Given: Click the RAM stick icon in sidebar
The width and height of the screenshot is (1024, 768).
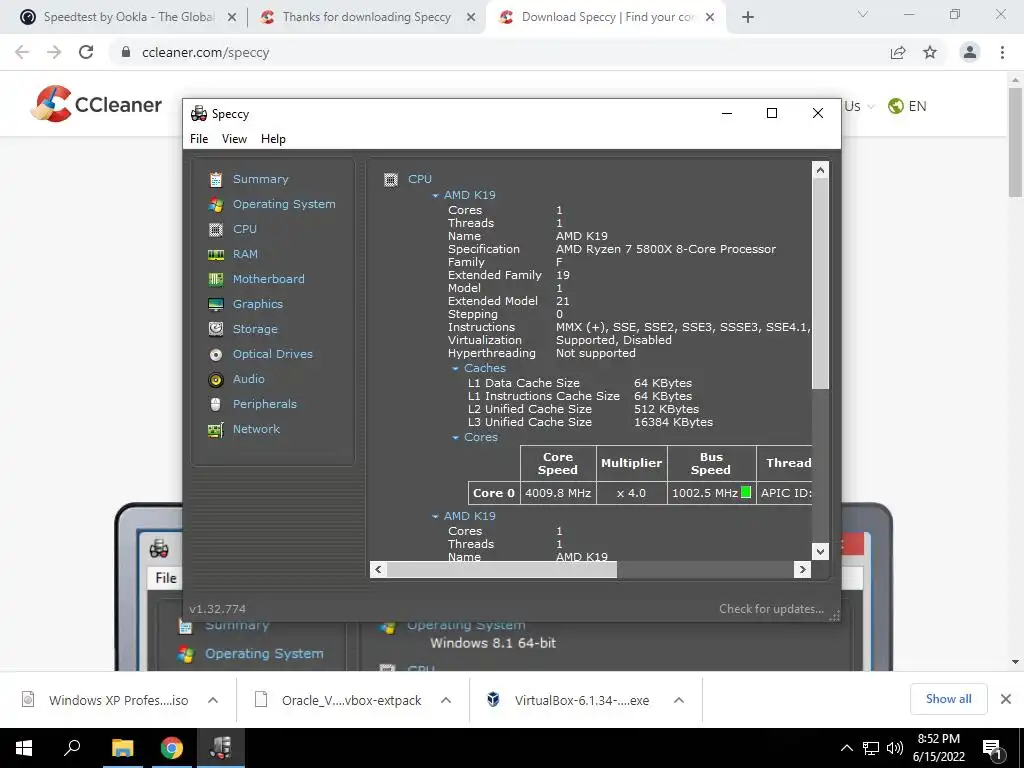Looking at the screenshot, I should (216, 255).
